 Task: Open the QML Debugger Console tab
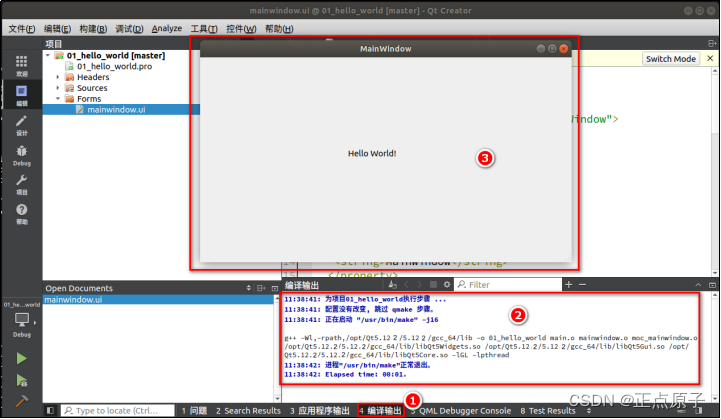coord(461,411)
